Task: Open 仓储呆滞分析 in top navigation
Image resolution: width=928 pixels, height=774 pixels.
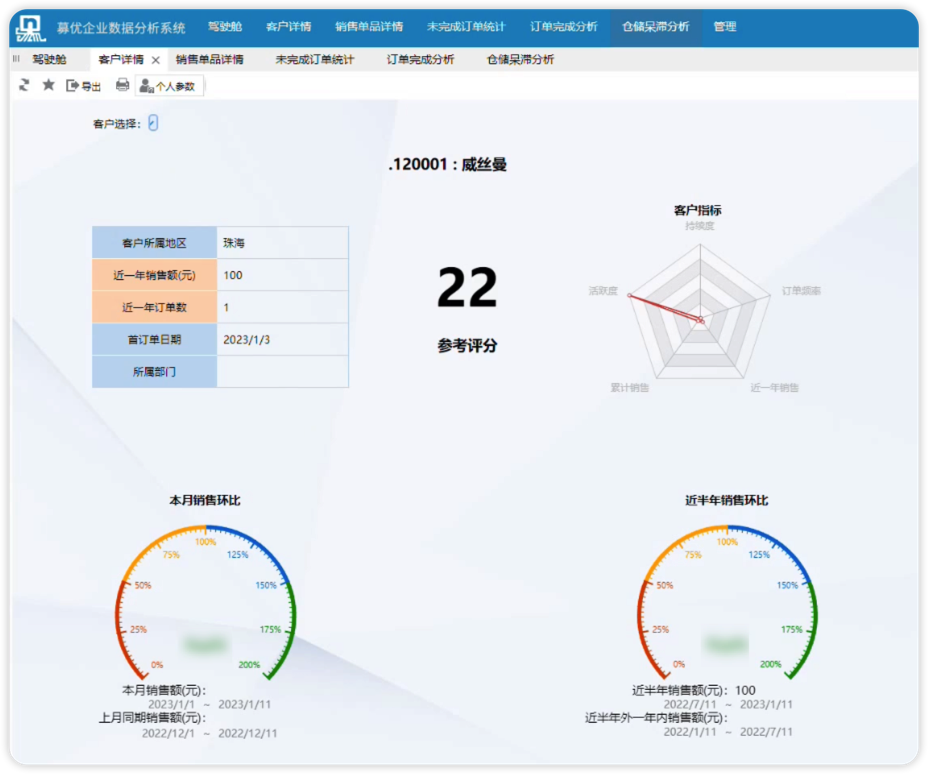Action: pos(655,27)
